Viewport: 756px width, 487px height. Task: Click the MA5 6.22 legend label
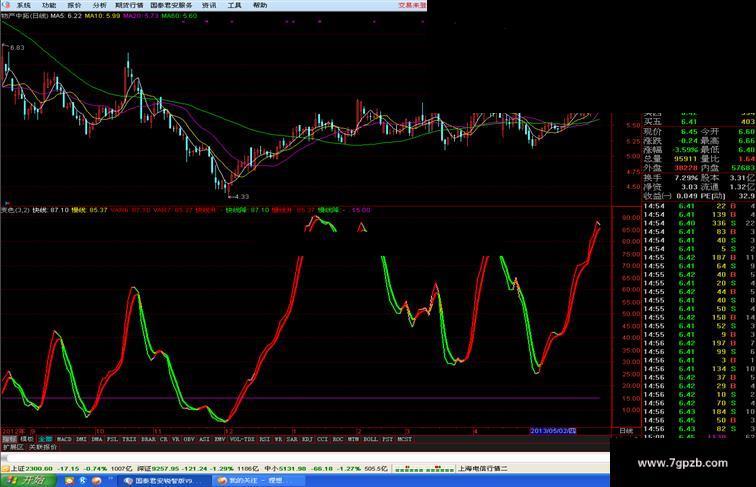tap(66, 16)
